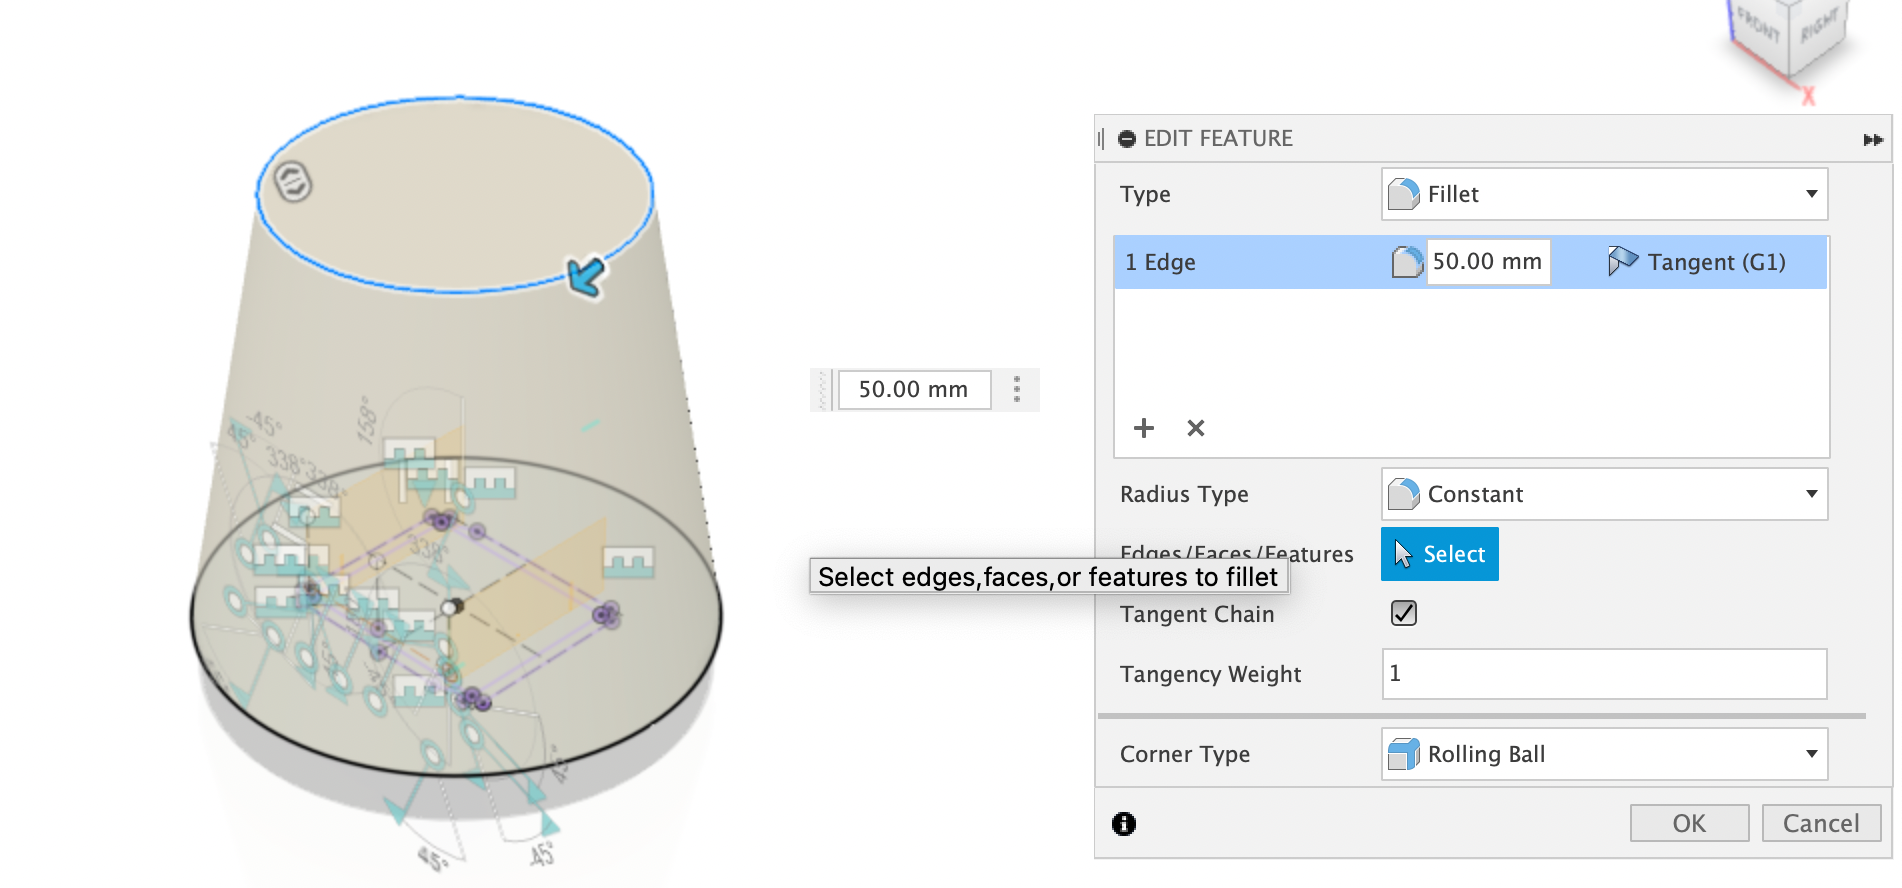Open the Tangent (G1) continuity dropdown
The width and height of the screenshot is (1902, 888).
pyautogui.click(x=1697, y=262)
